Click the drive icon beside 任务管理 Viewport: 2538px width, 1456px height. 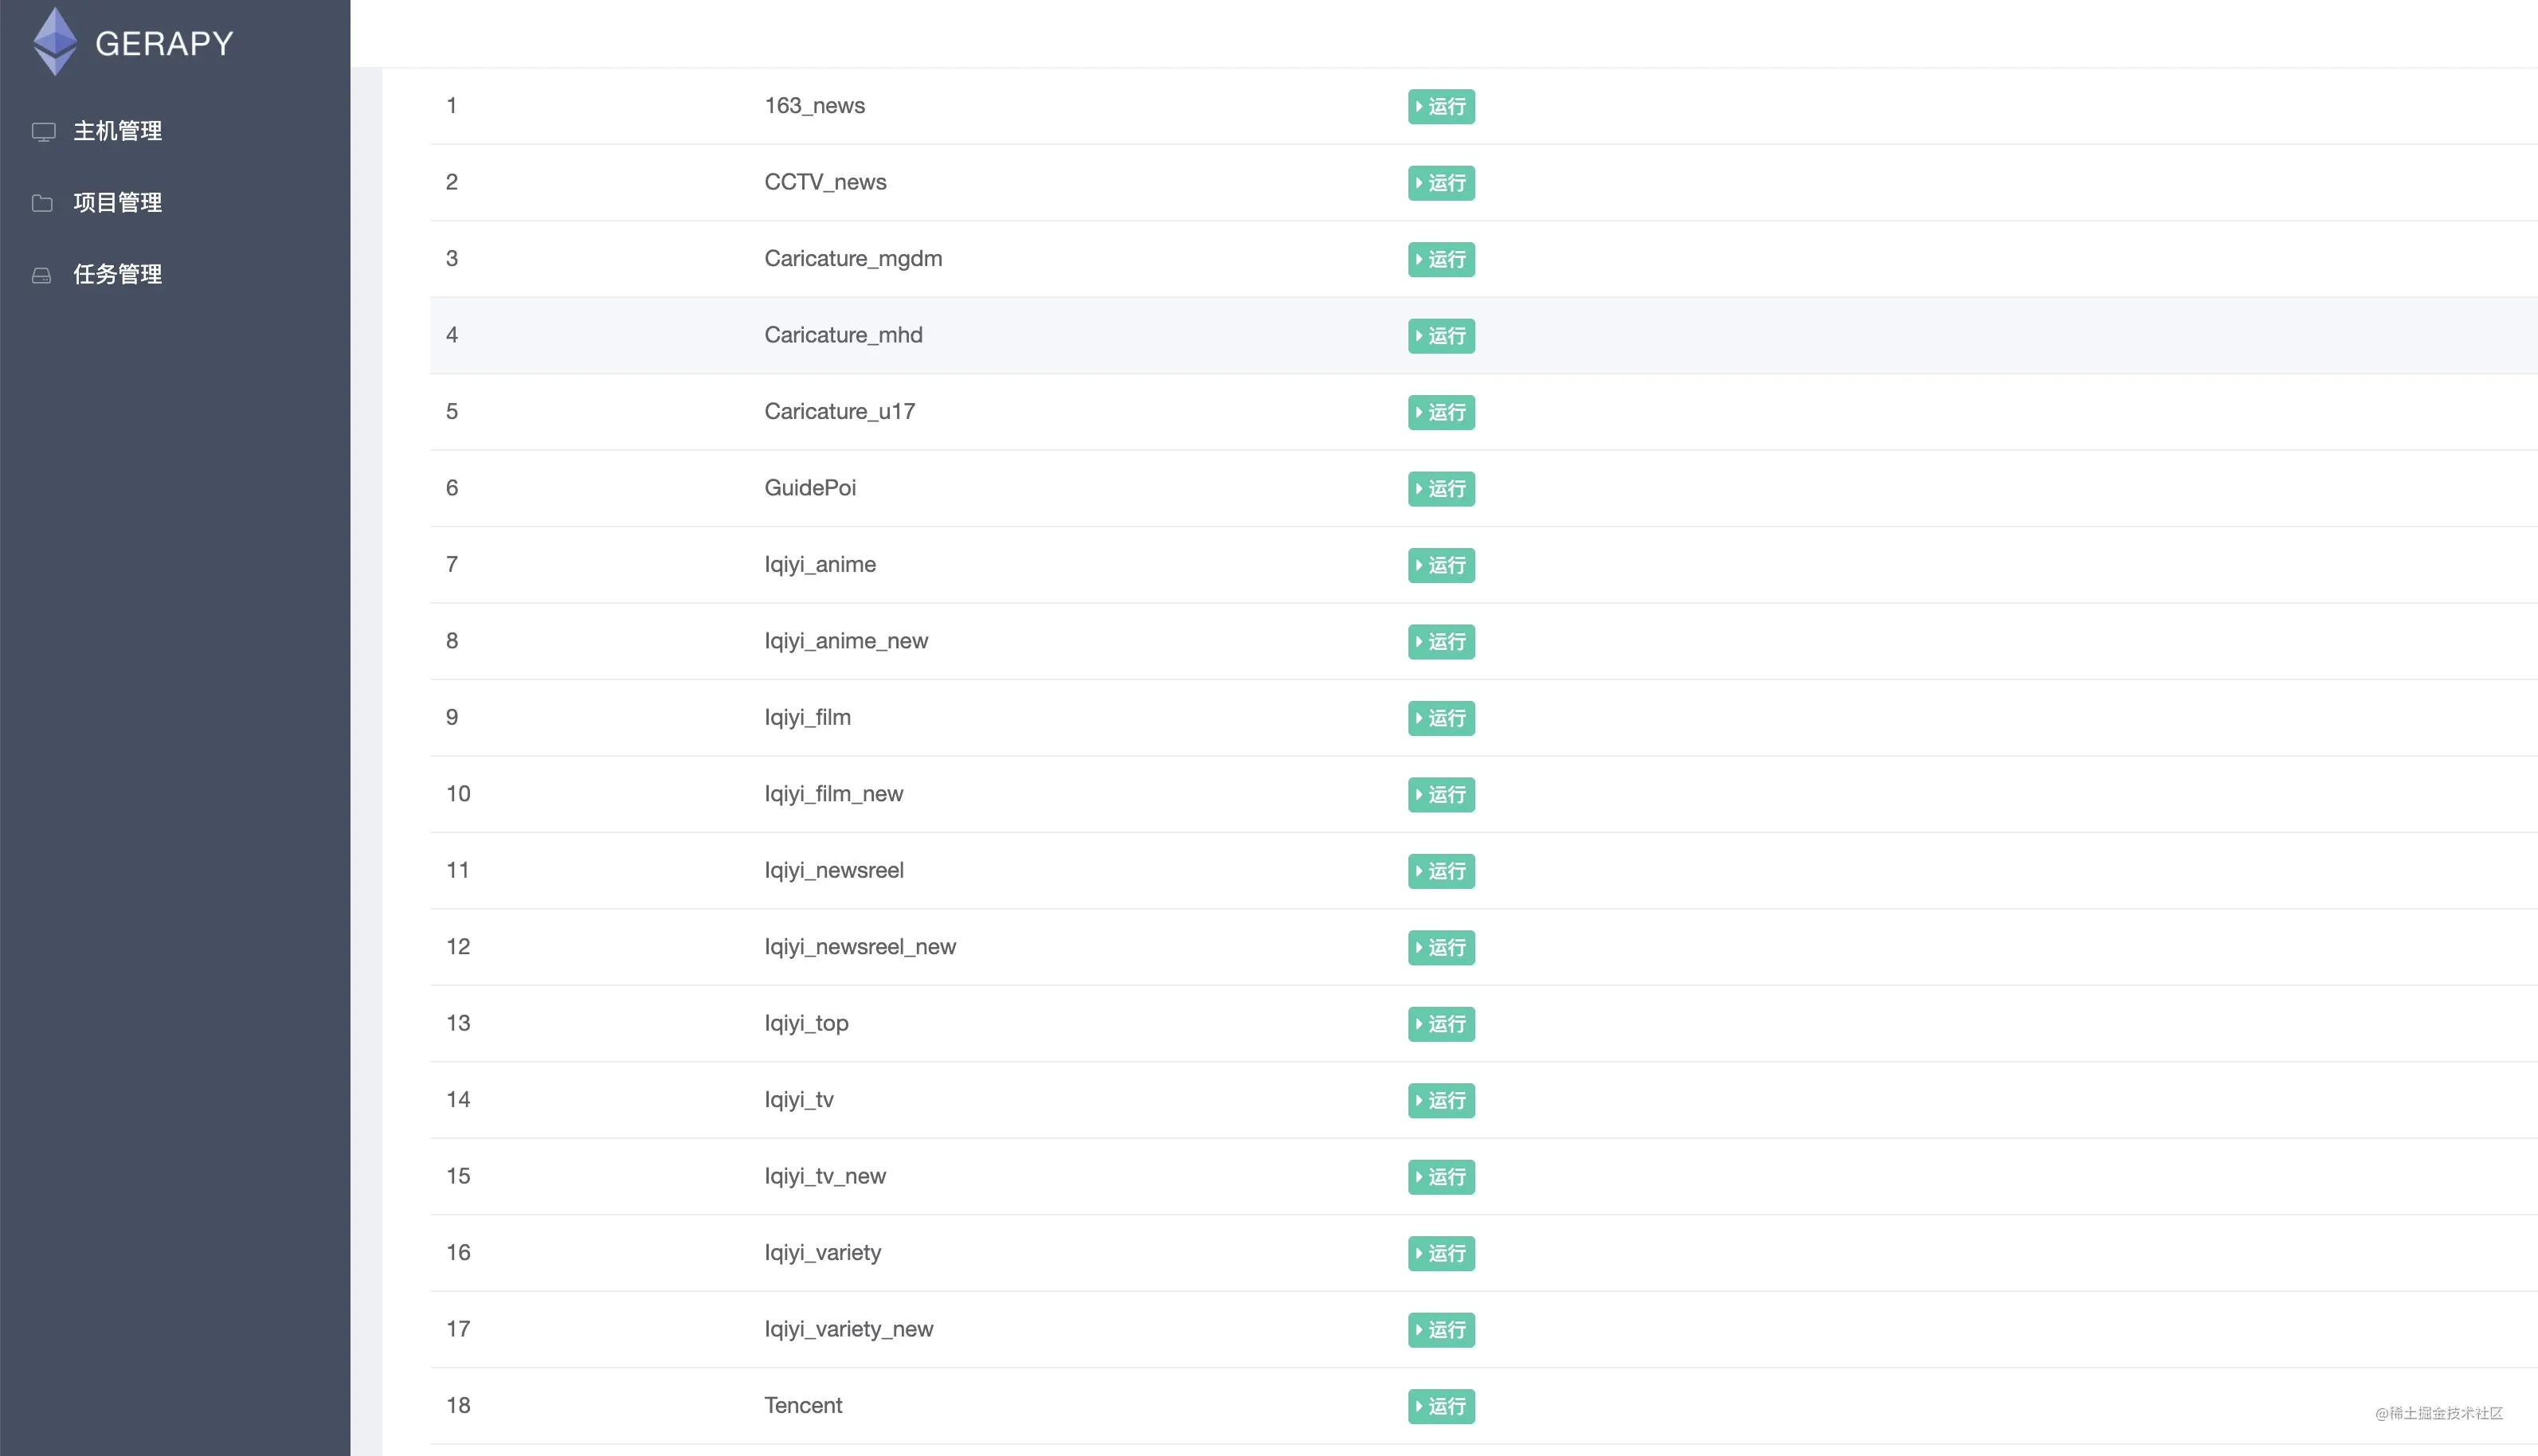pyautogui.click(x=41, y=275)
